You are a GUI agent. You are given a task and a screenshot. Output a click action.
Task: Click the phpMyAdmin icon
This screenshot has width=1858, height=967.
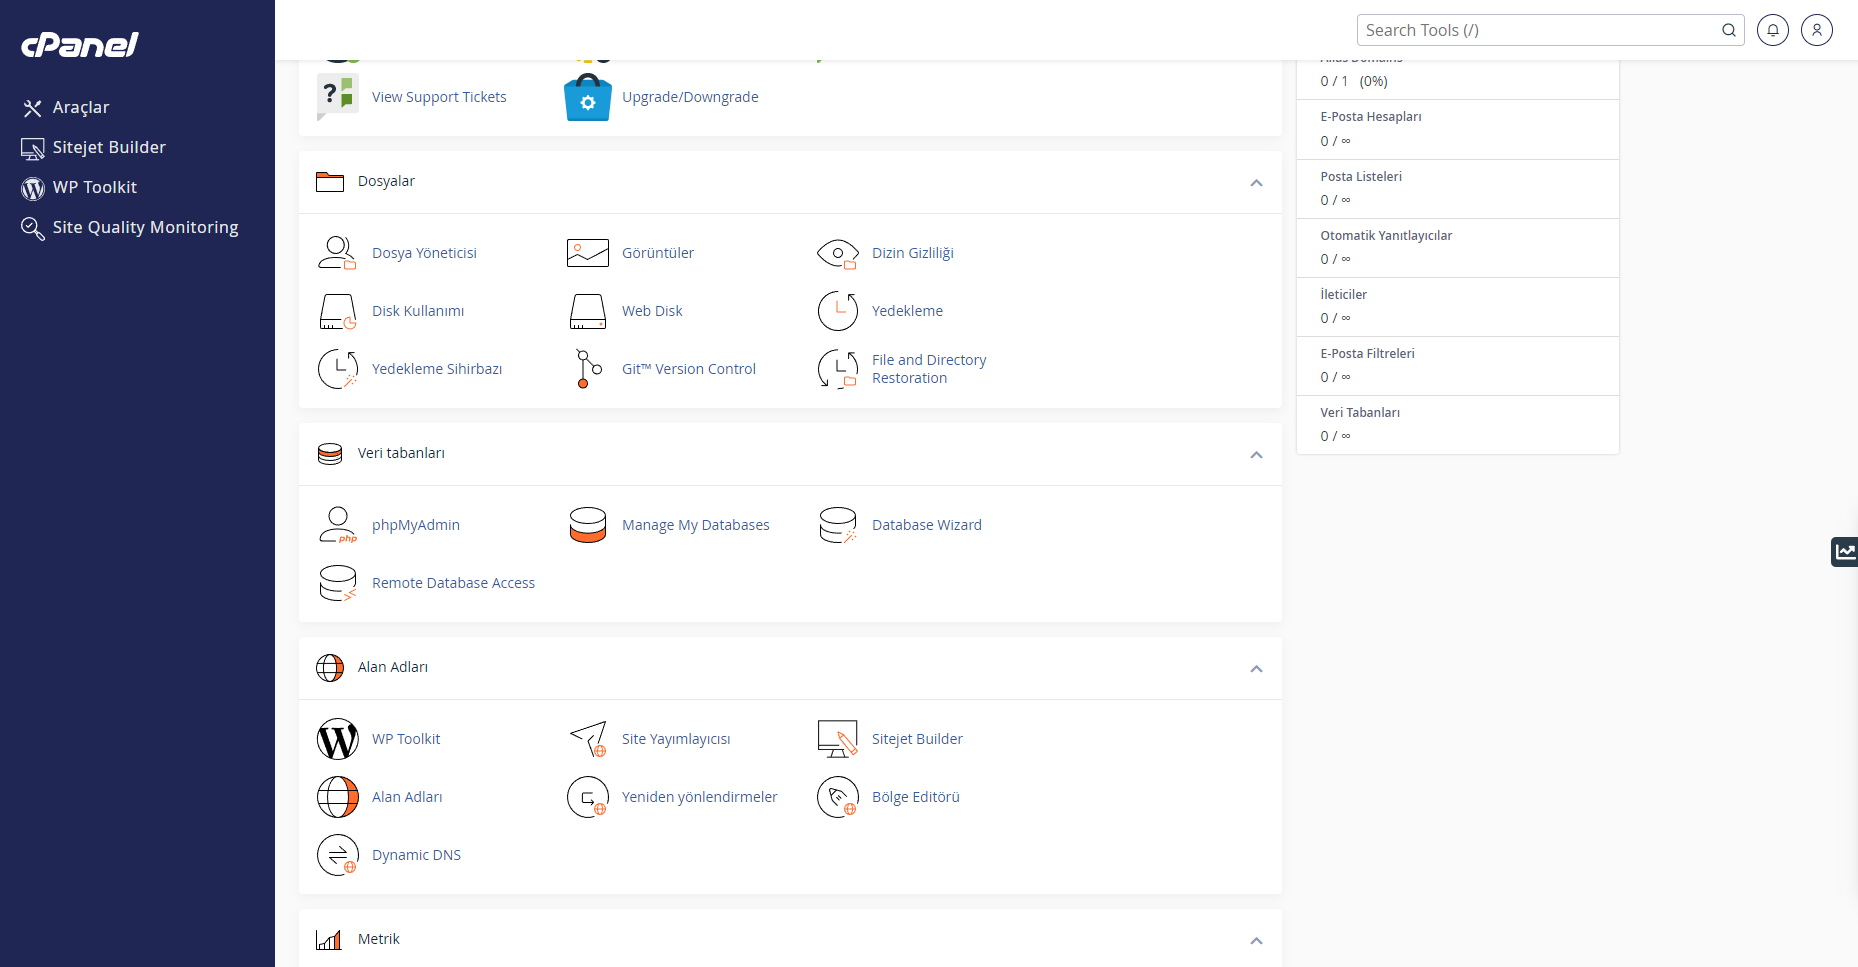tap(337, 525)
